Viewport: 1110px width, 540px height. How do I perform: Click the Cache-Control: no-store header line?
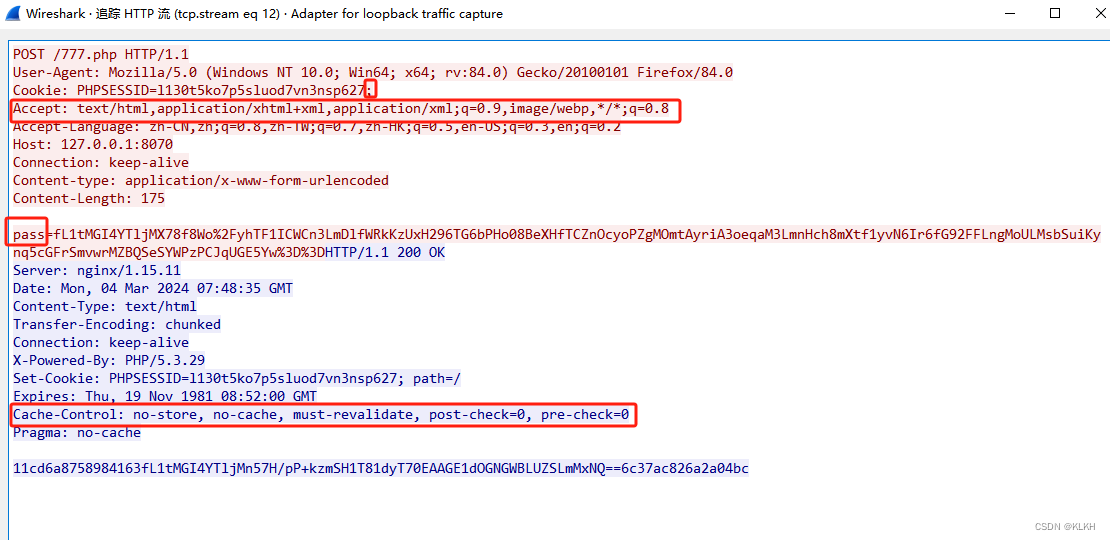321,415
